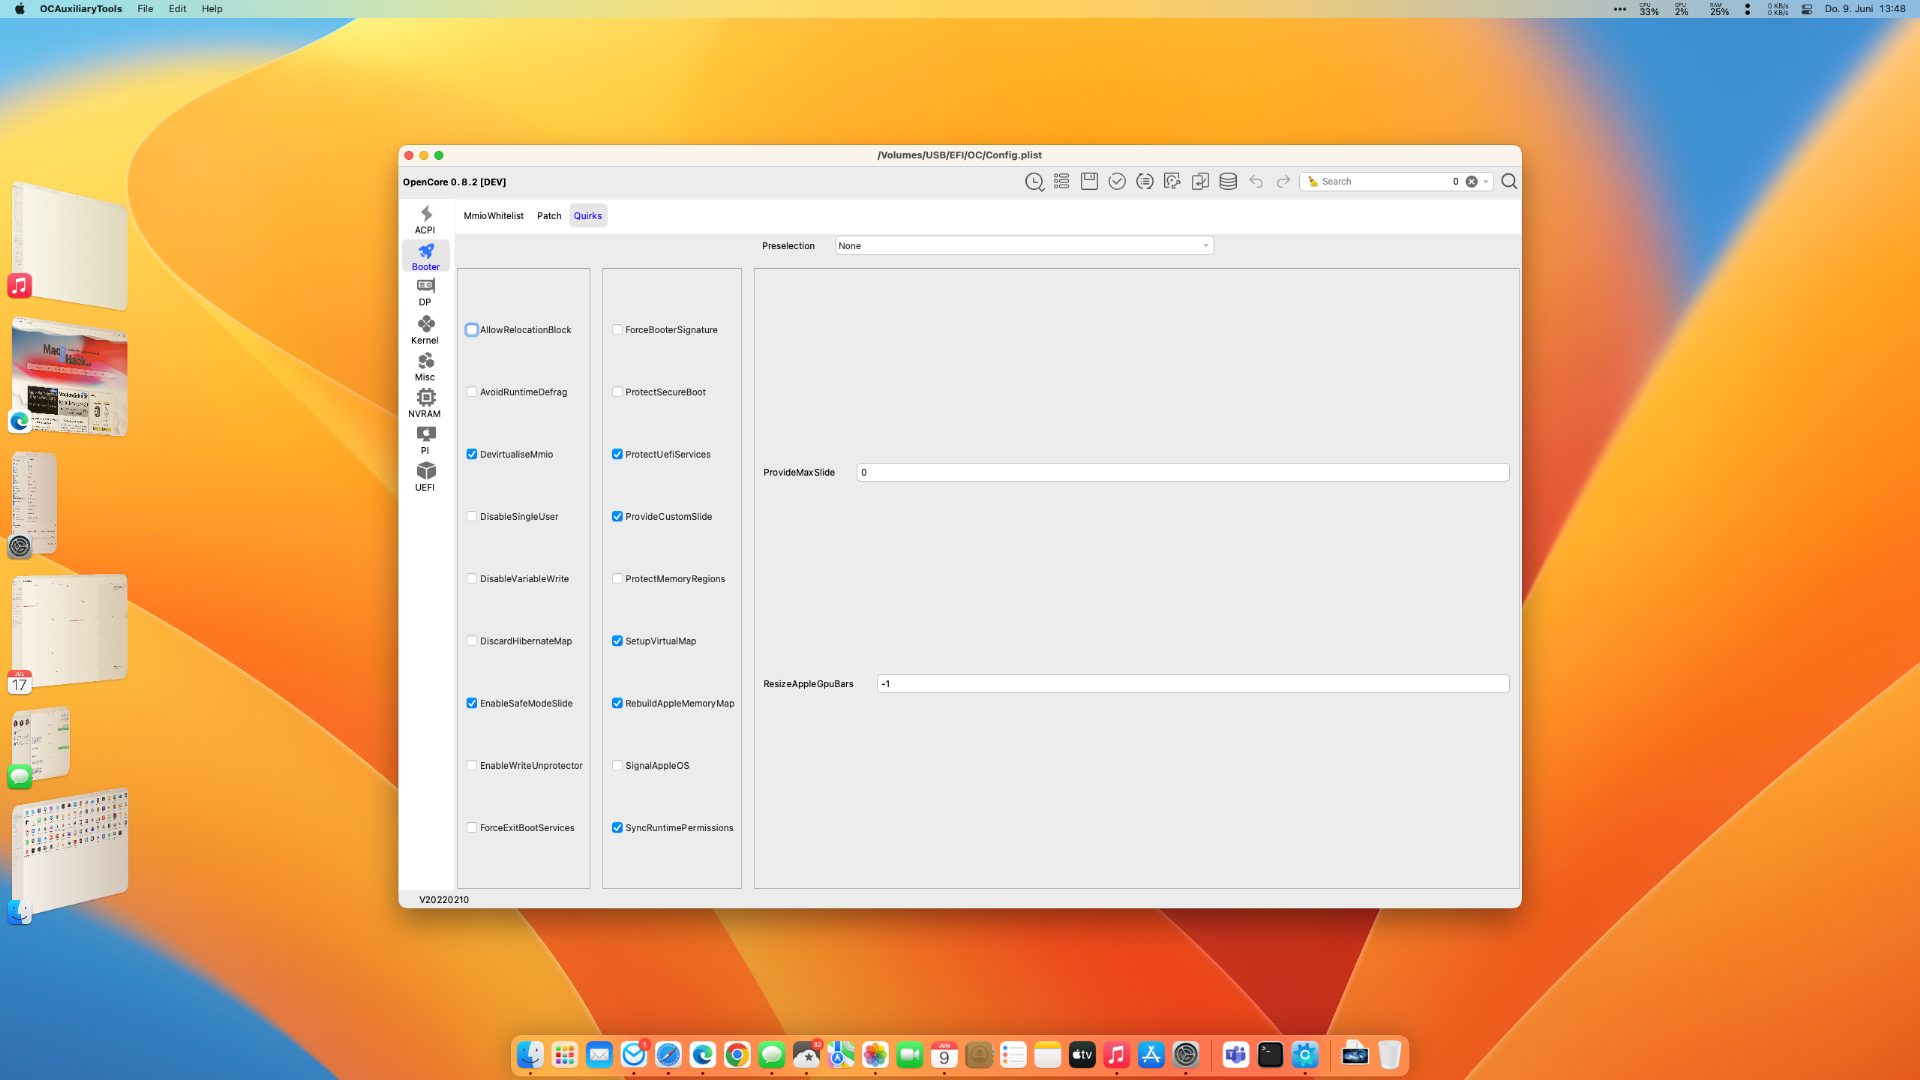Open the Kernel section in sidebar
This screenshot has height=1080, width=1920.
[x=425, y=329]
